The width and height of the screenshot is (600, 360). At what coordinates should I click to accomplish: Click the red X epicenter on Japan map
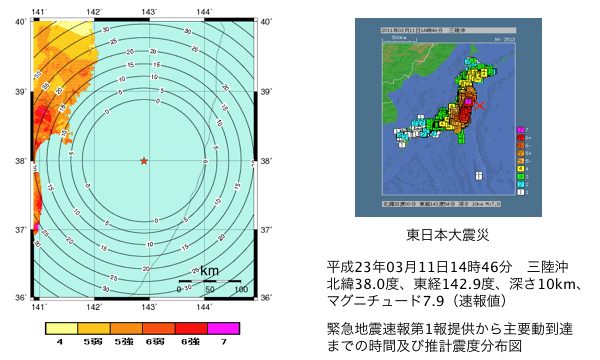coord(480,105)
